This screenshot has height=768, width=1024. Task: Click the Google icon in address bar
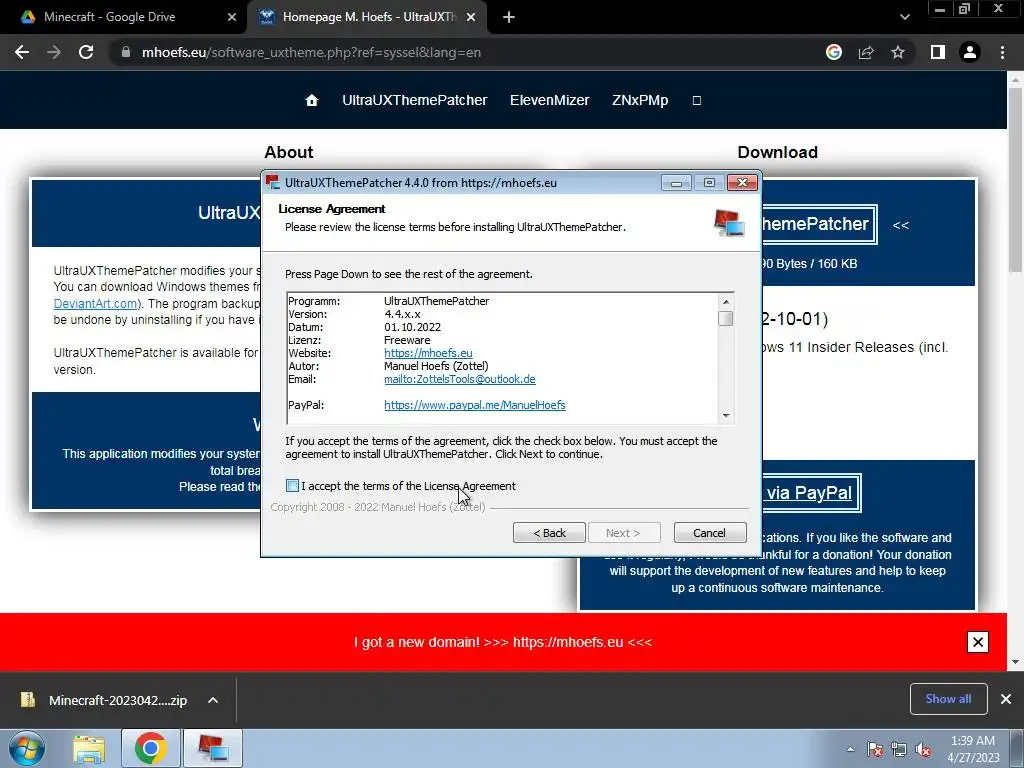coord(834,52)
